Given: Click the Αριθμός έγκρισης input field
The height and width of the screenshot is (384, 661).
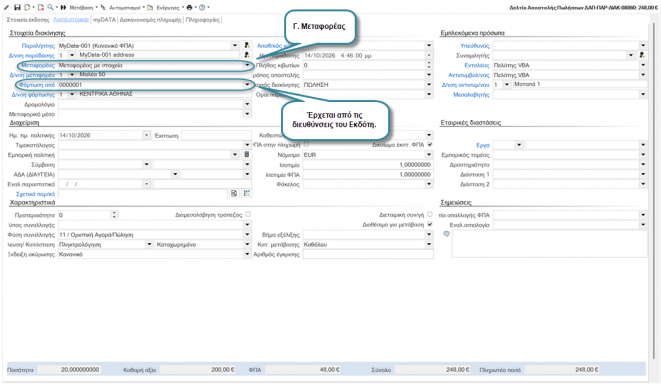Looking at the screenshot, I should pyautogui.click(x=368, y=254).
